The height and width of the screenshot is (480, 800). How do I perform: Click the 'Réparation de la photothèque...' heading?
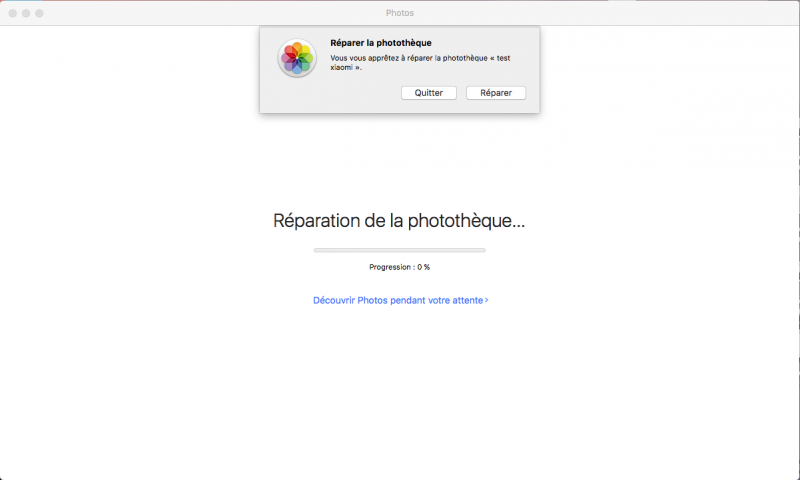(399, 220)
